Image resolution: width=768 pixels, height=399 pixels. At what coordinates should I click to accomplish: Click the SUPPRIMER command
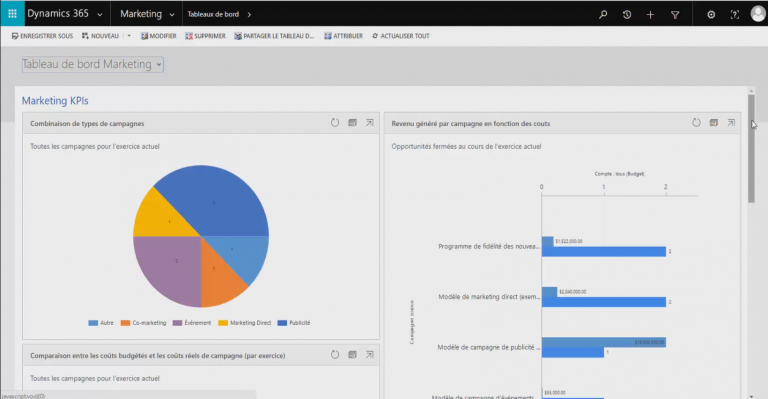(205, 36)
